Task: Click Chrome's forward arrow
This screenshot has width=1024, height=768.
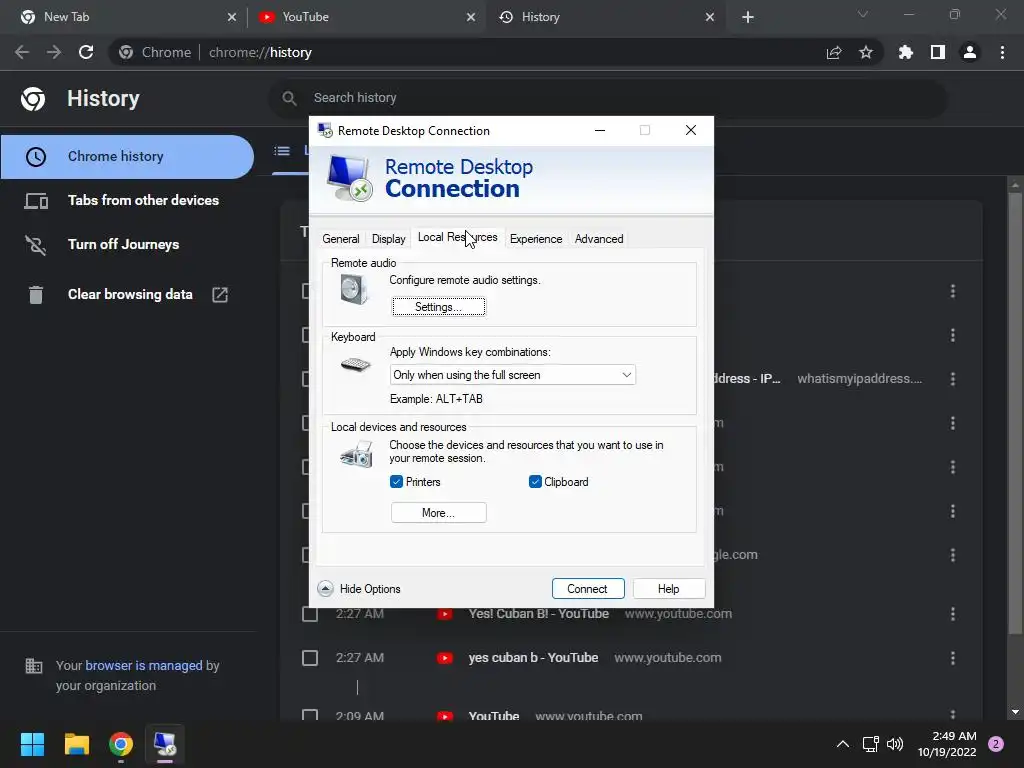Action: click(x=54, y=52)
